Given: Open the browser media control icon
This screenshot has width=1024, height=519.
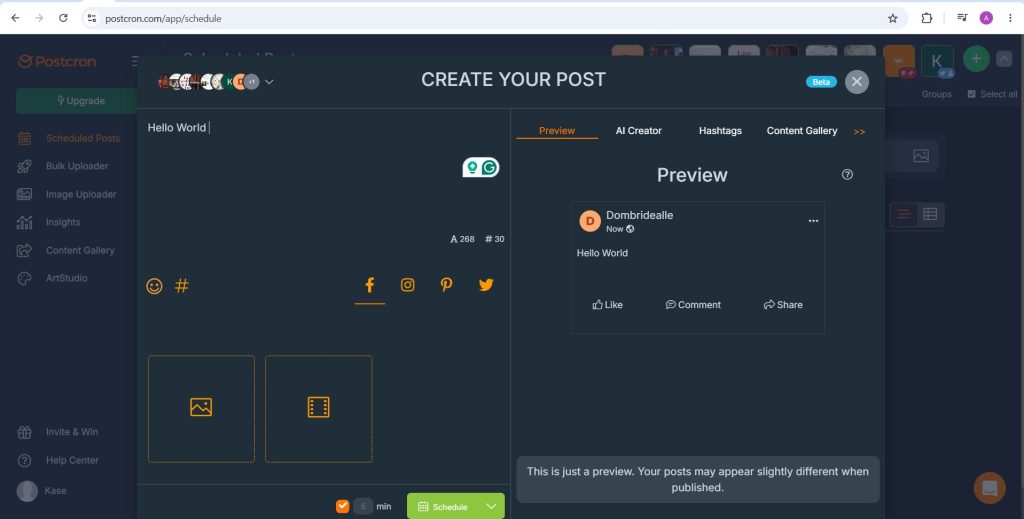Looking at the screenshot, I should click(962, 18).
